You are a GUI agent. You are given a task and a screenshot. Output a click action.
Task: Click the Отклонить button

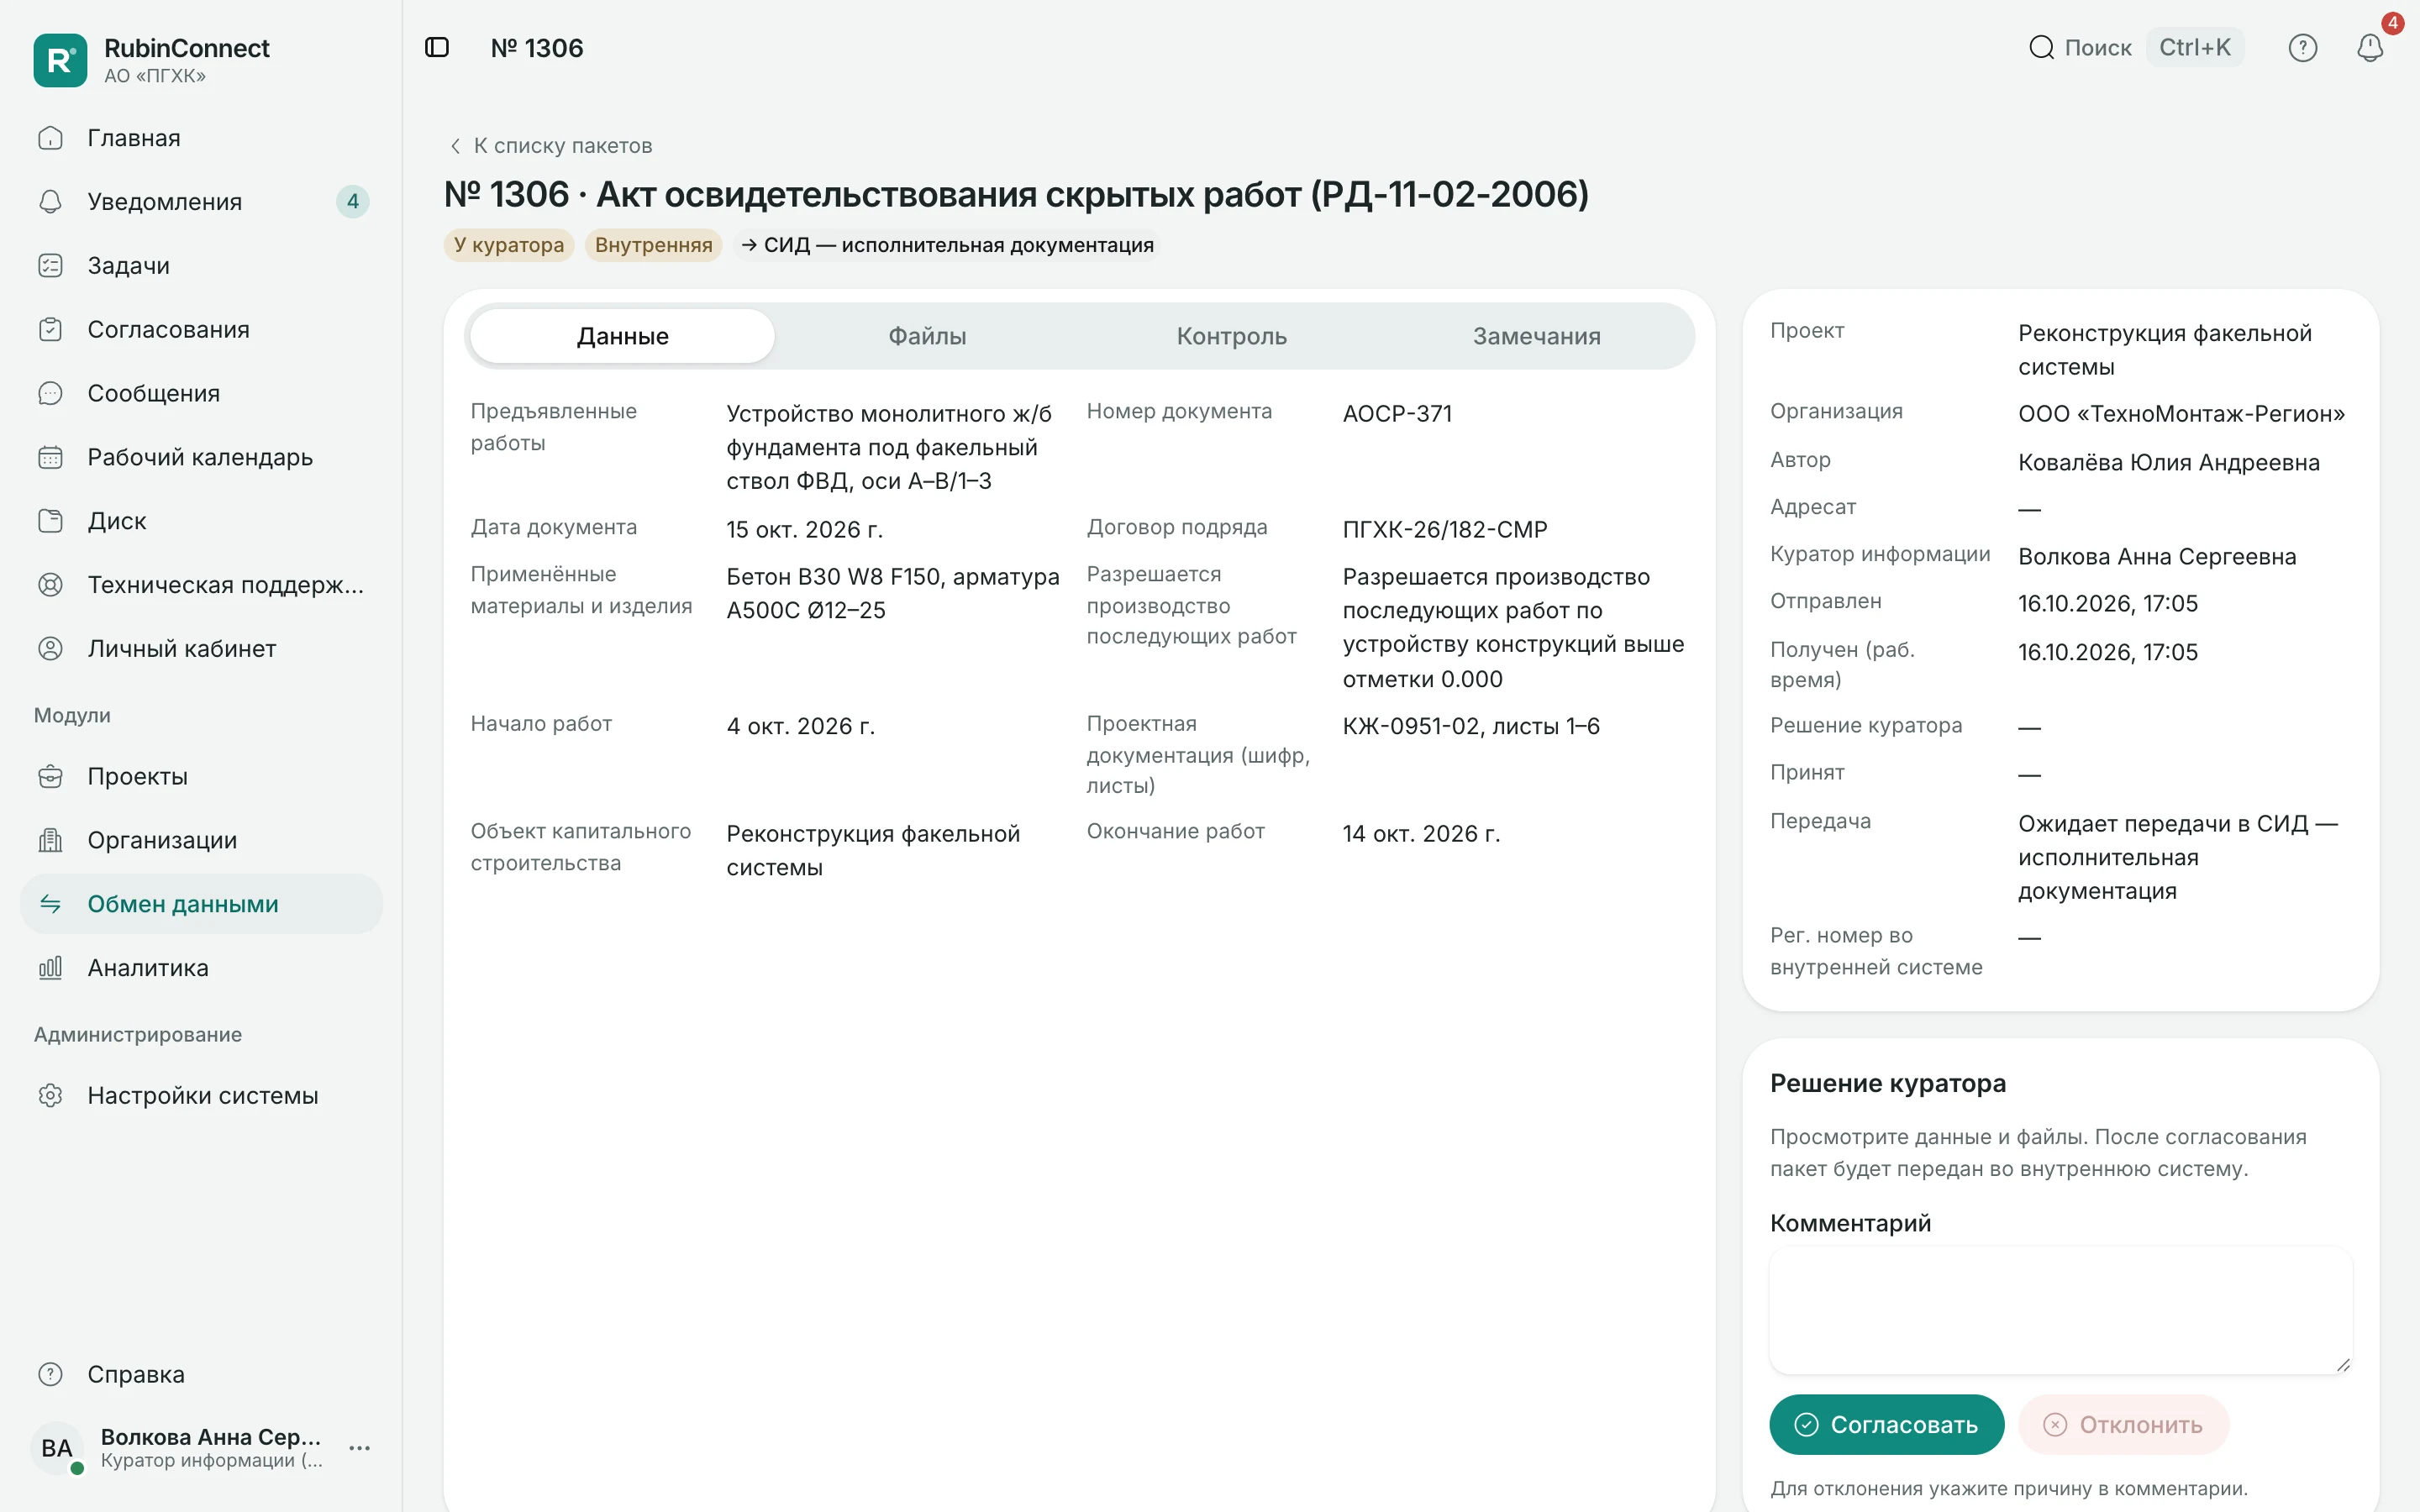2123,1424
